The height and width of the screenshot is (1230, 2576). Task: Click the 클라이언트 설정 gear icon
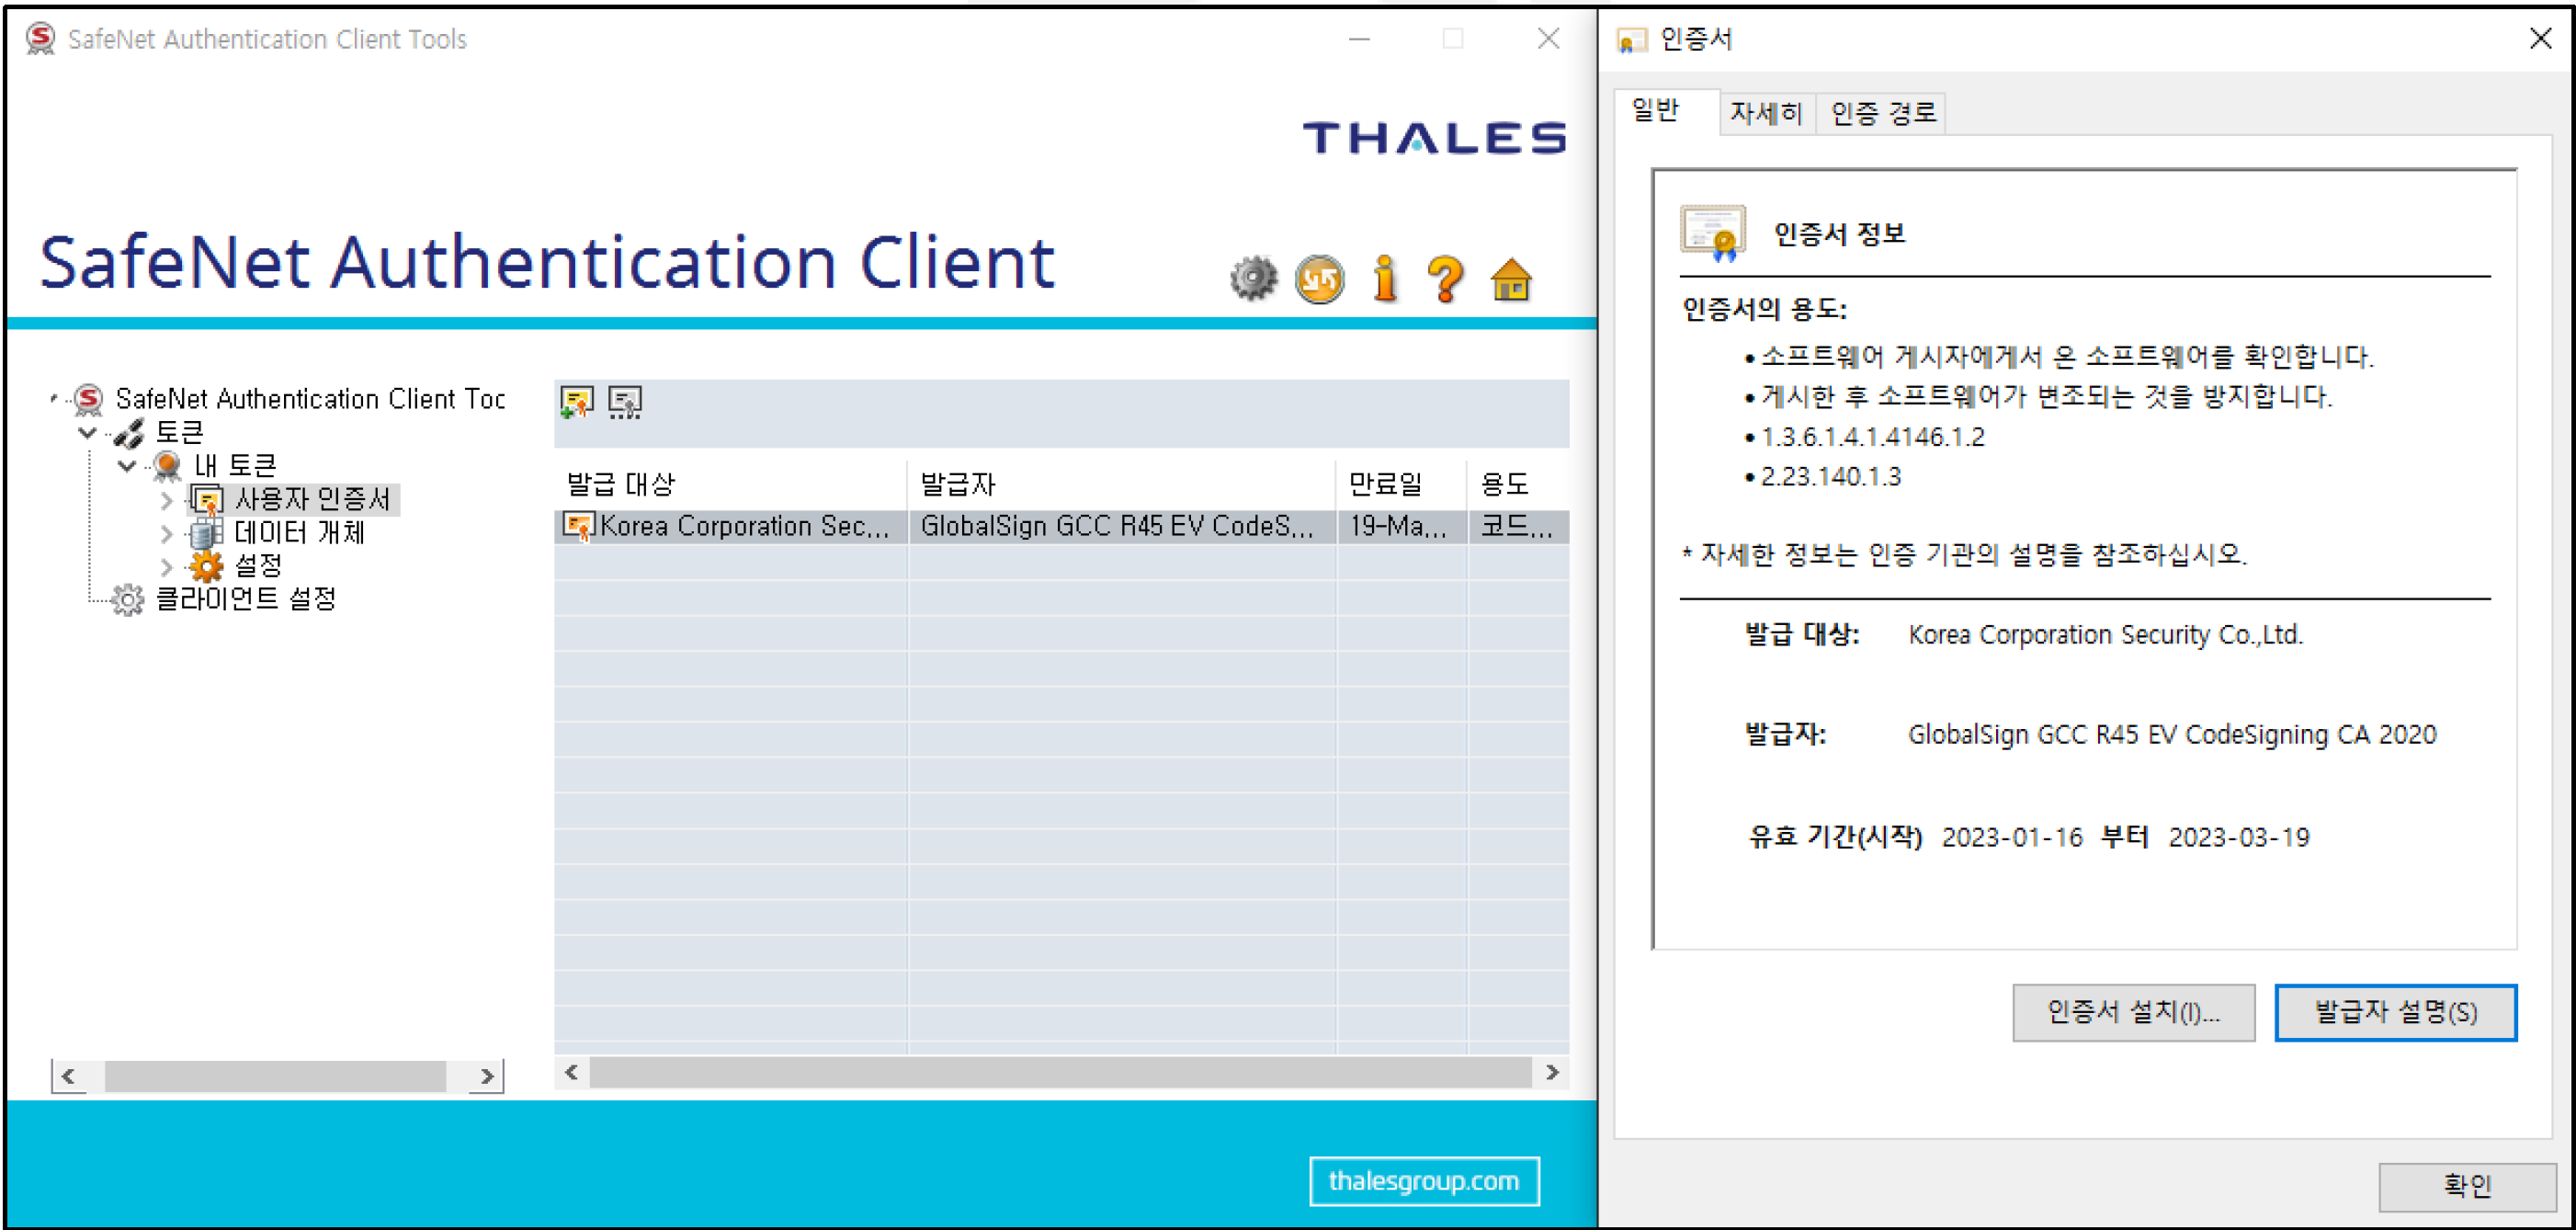click(x=128, y=599)
